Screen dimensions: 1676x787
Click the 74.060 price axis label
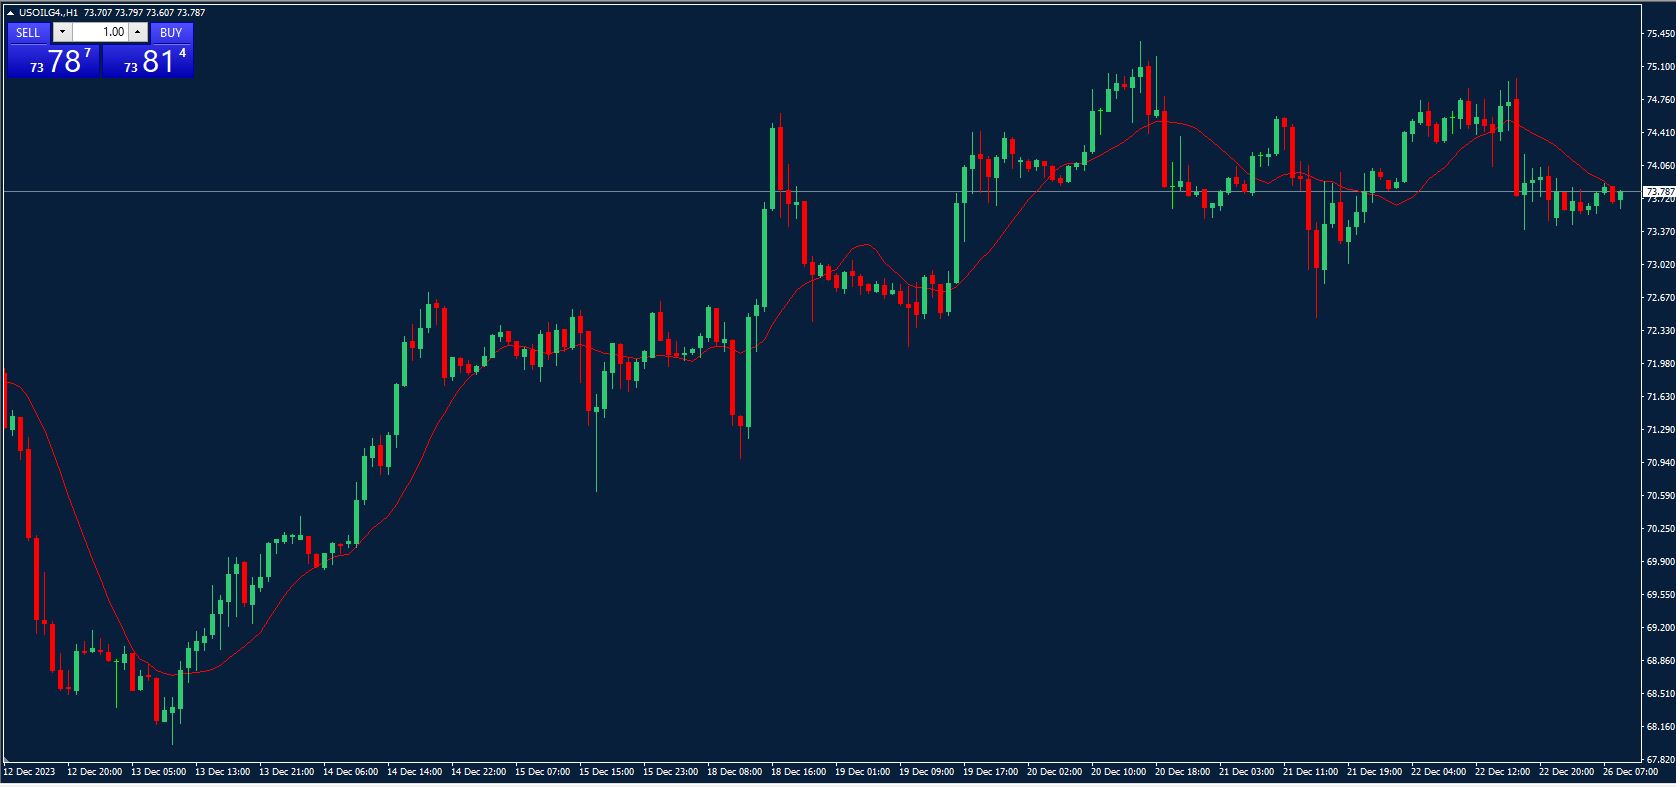(1660, 165)
